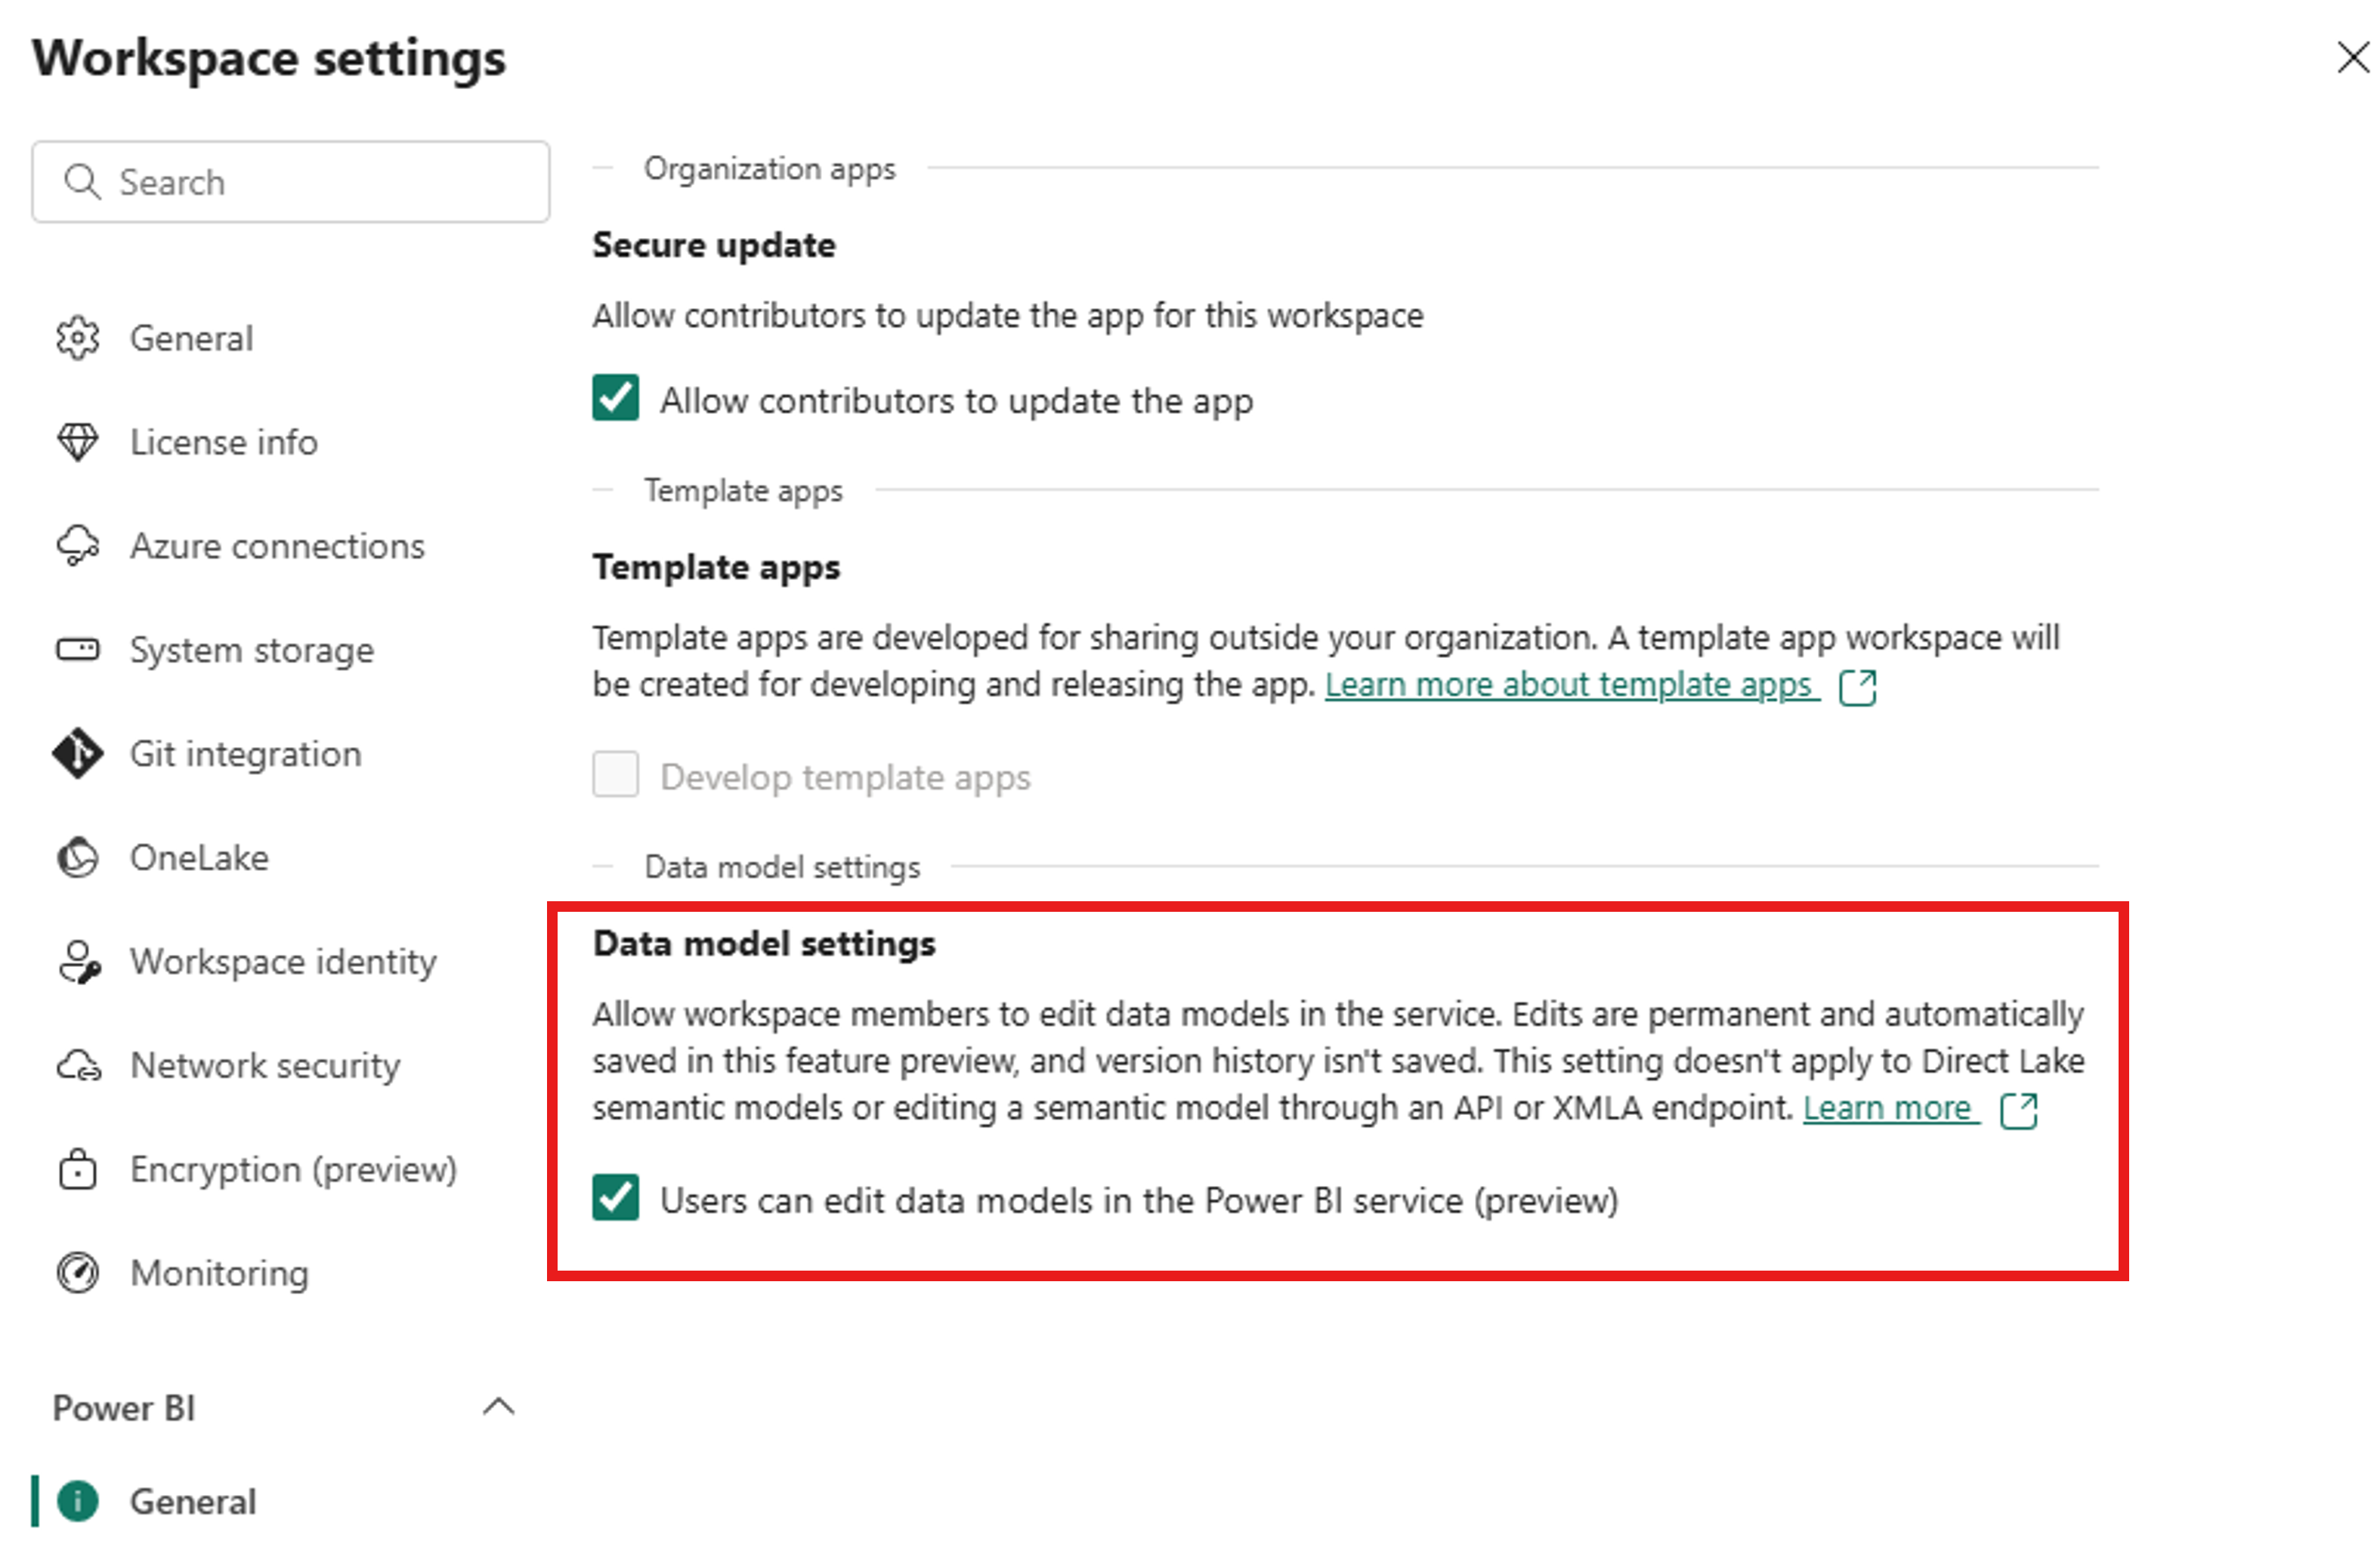Screen dimensions: 2380x1566
Task: Click the OneLake icon
Action: (x=77, y=858)
